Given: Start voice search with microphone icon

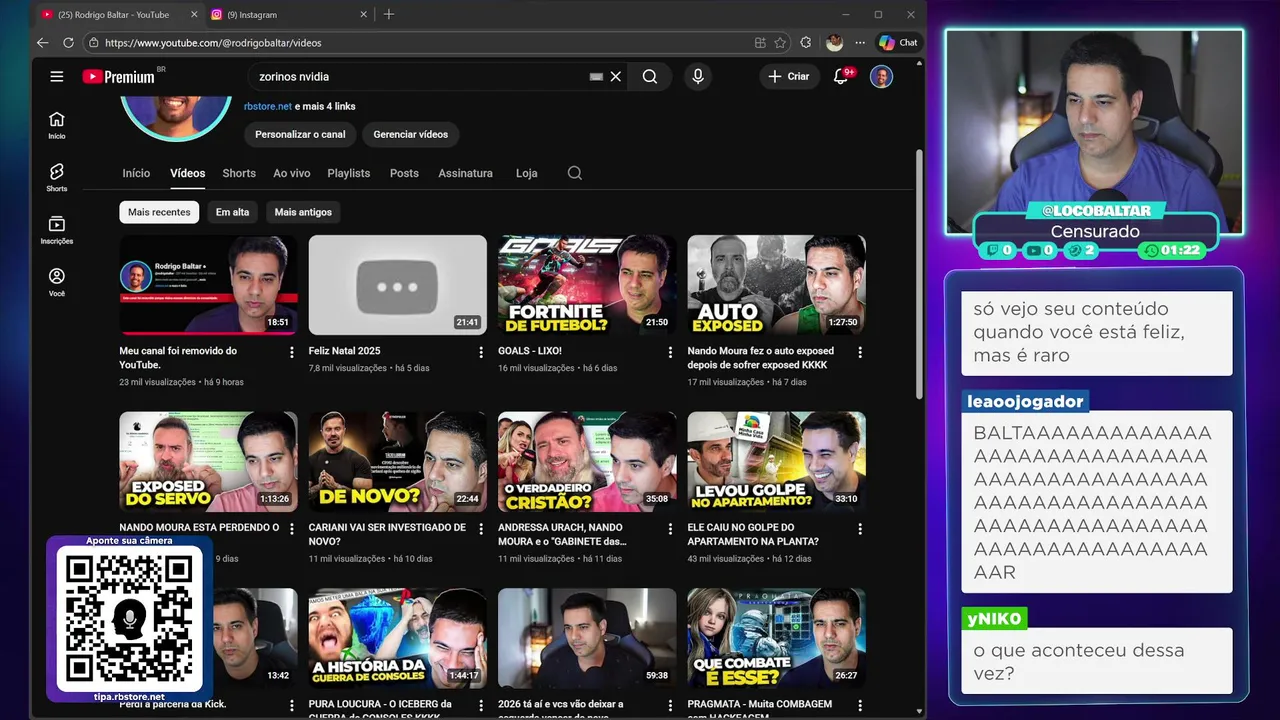Looking at the screenshot, I should click(698, 76).
